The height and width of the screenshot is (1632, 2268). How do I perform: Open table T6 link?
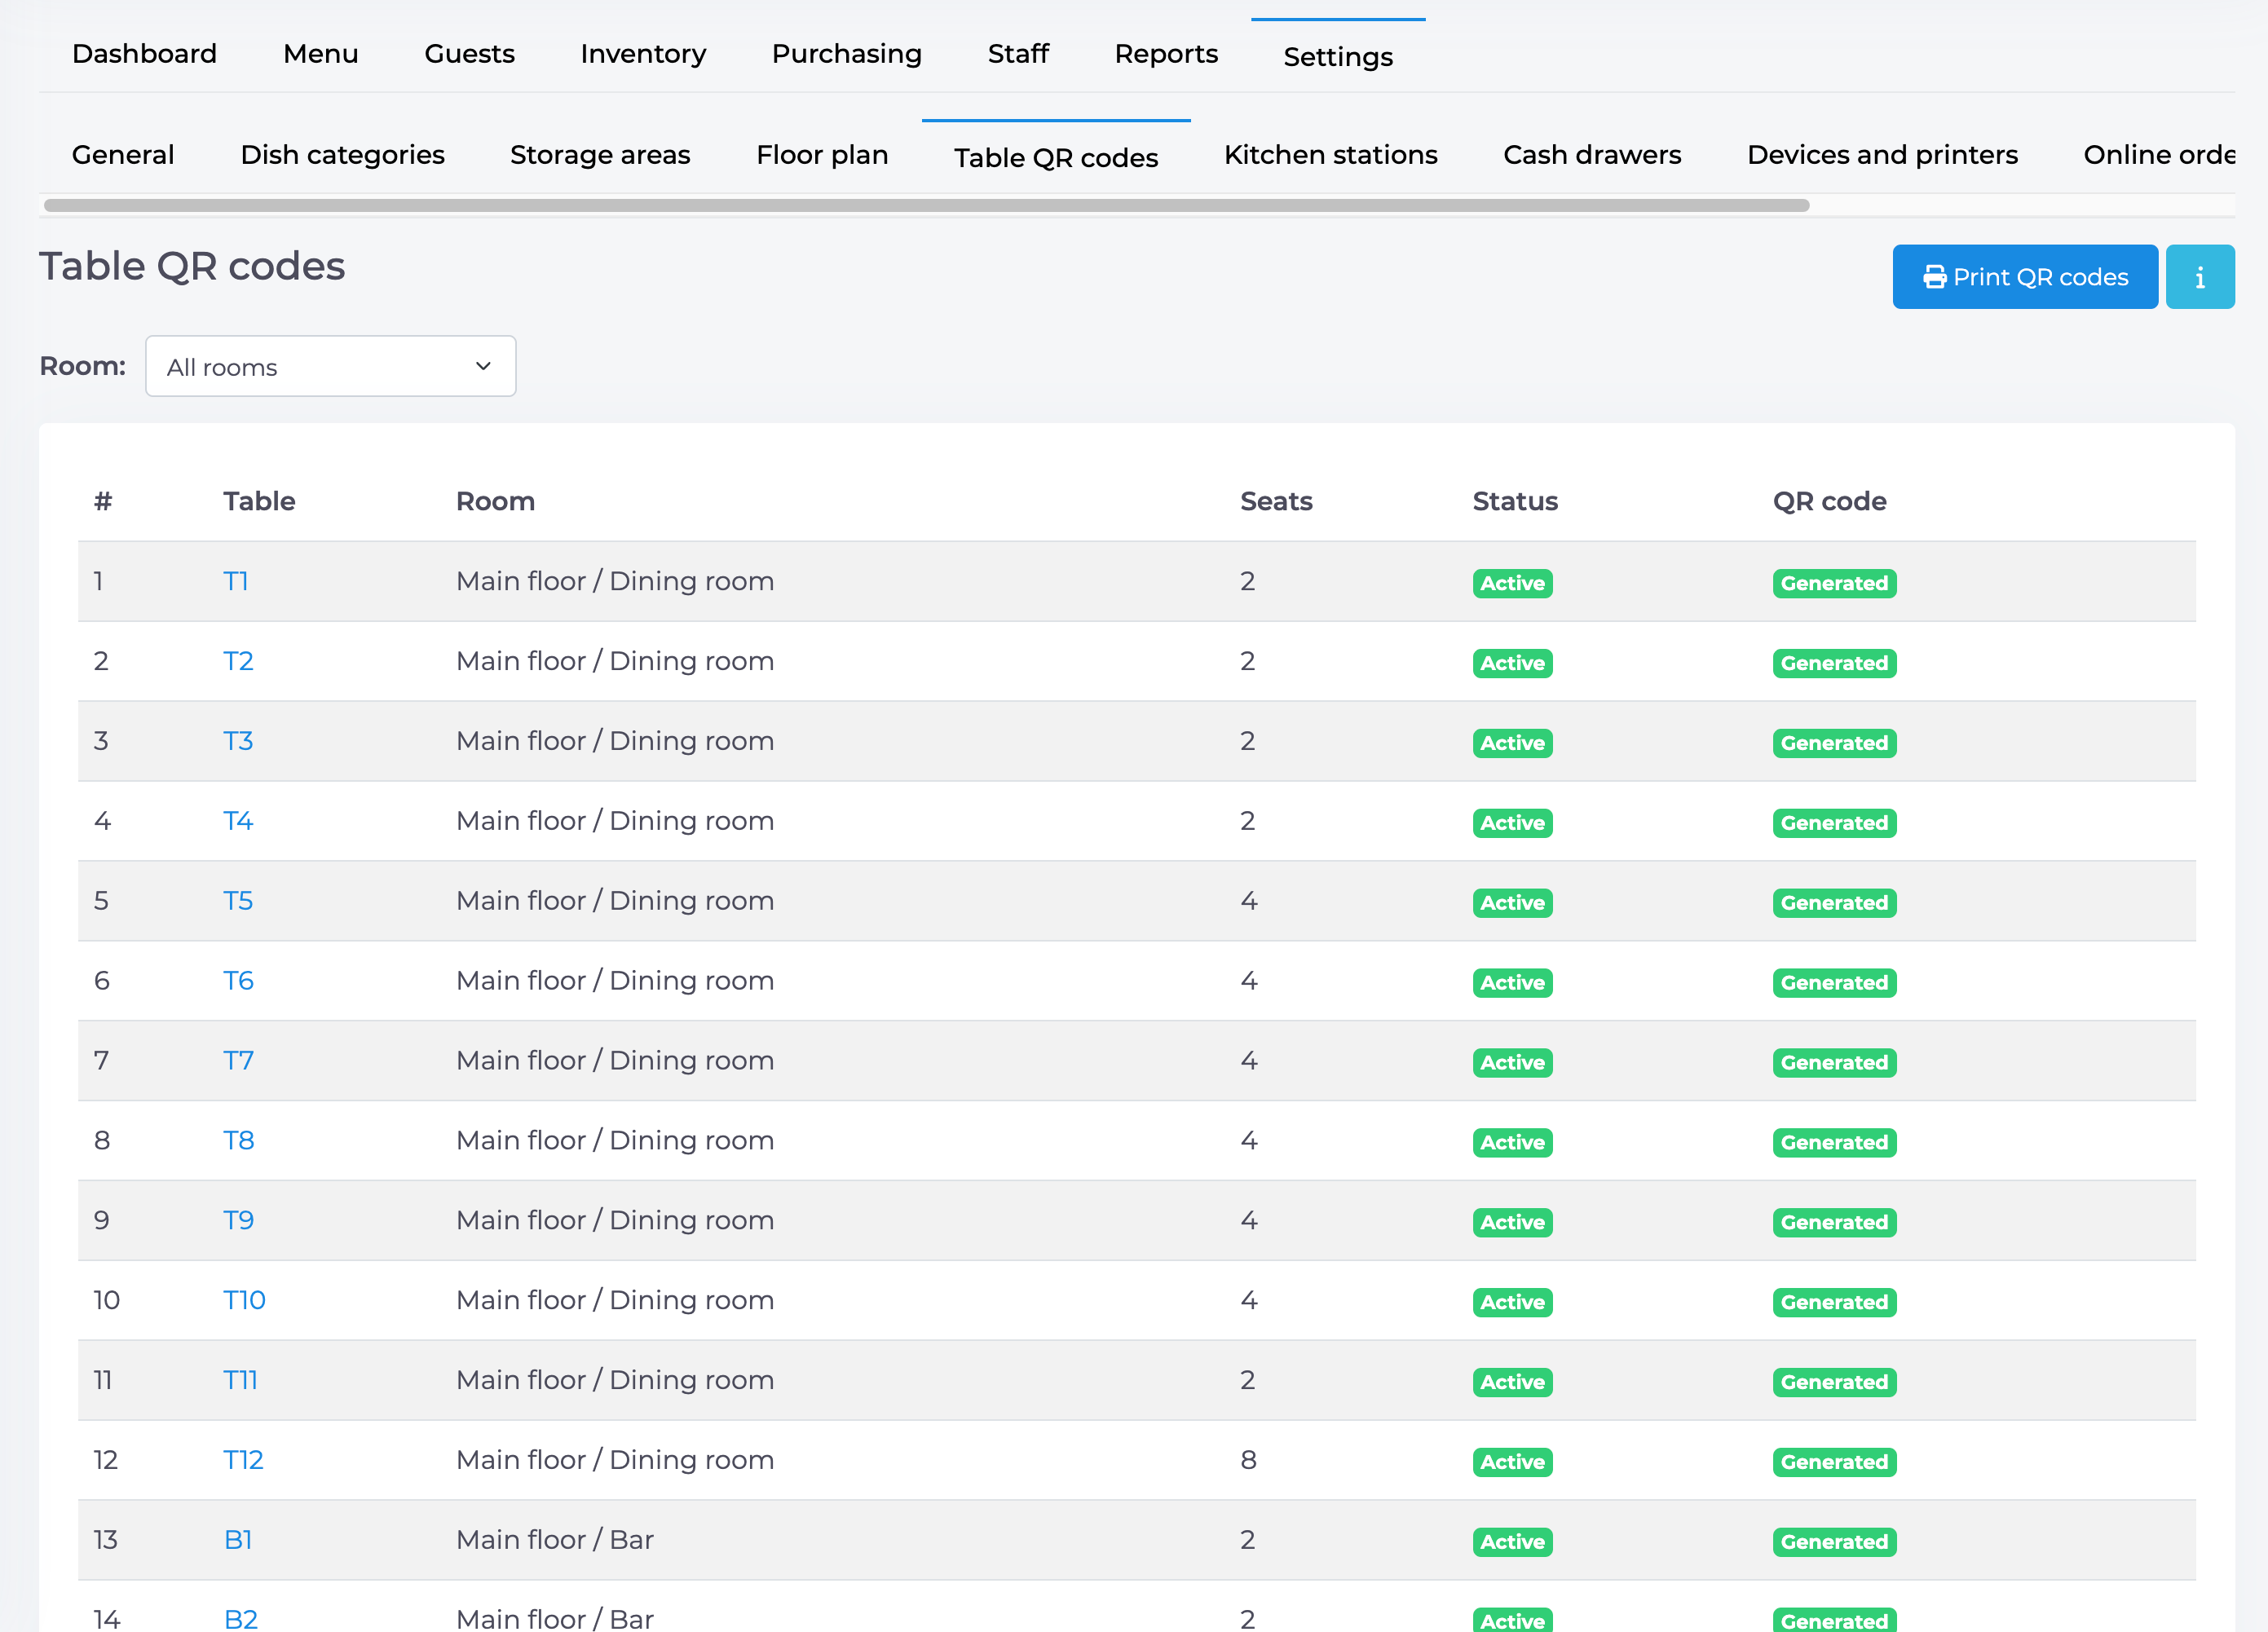tap(238, 981)
